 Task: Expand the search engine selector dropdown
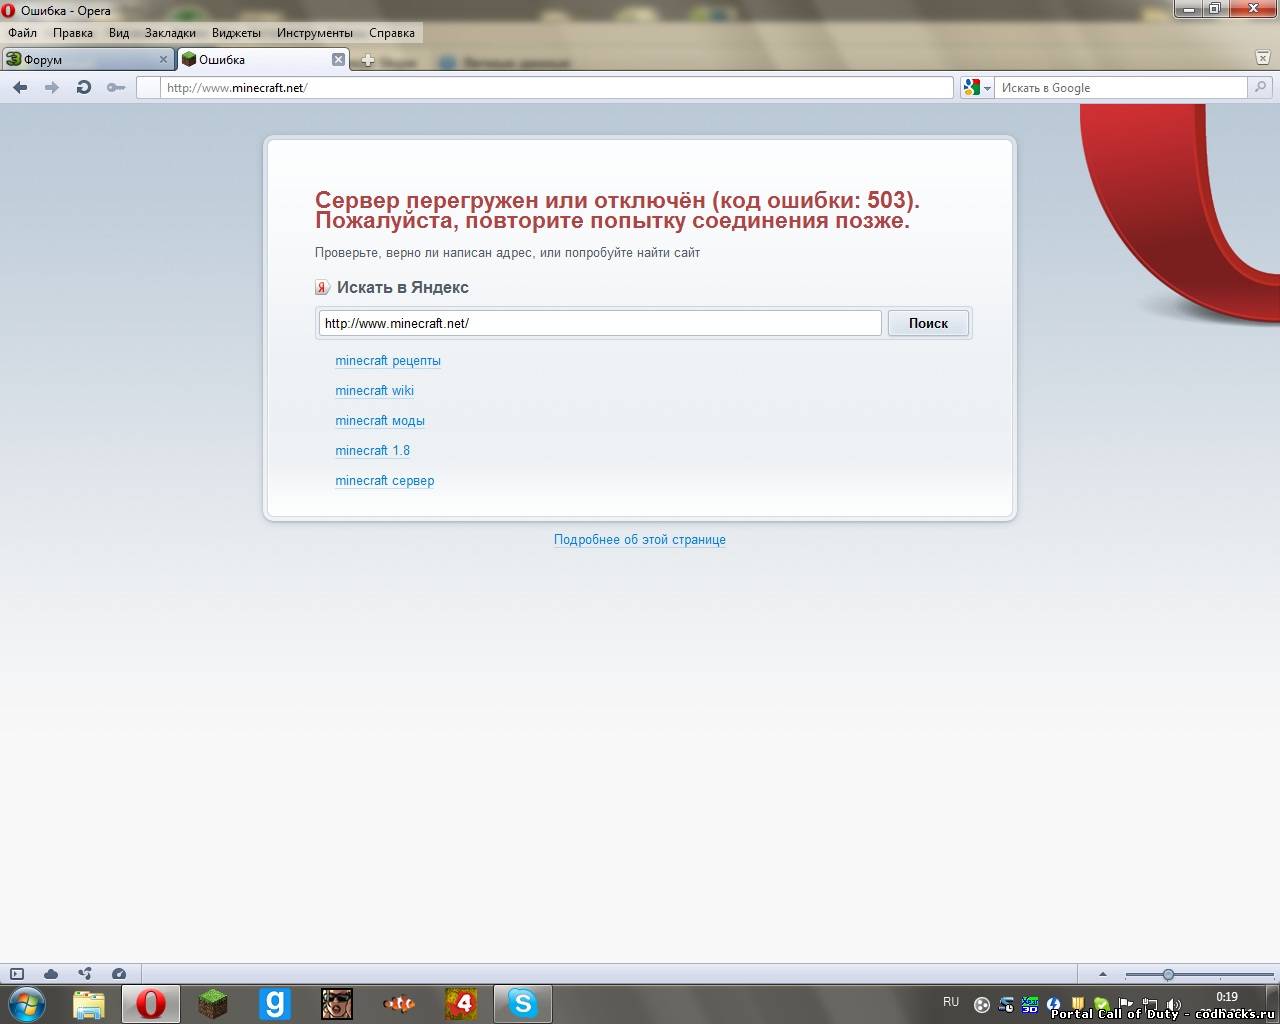tap(977, 88)
